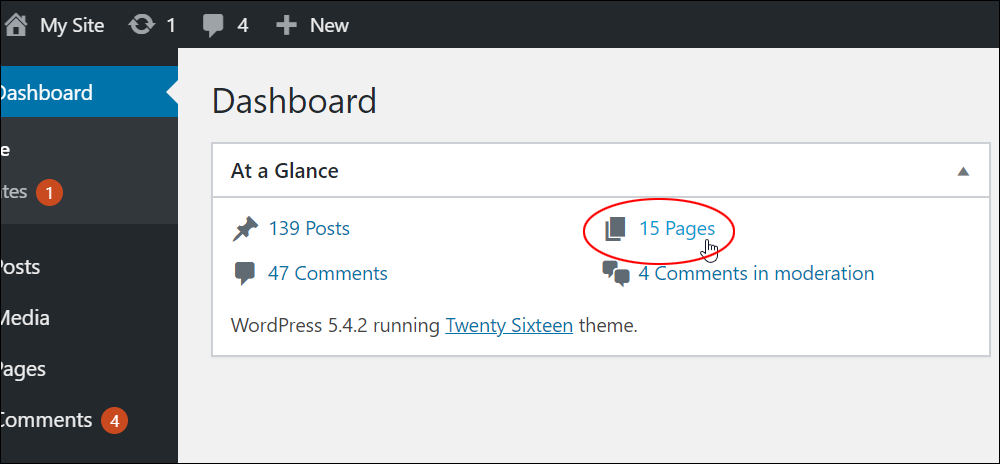The width and height of the screenshot is (1000, 464).
Task: Click the plus icon next to New
Action: pyautogui.click(x=286, y=25)
